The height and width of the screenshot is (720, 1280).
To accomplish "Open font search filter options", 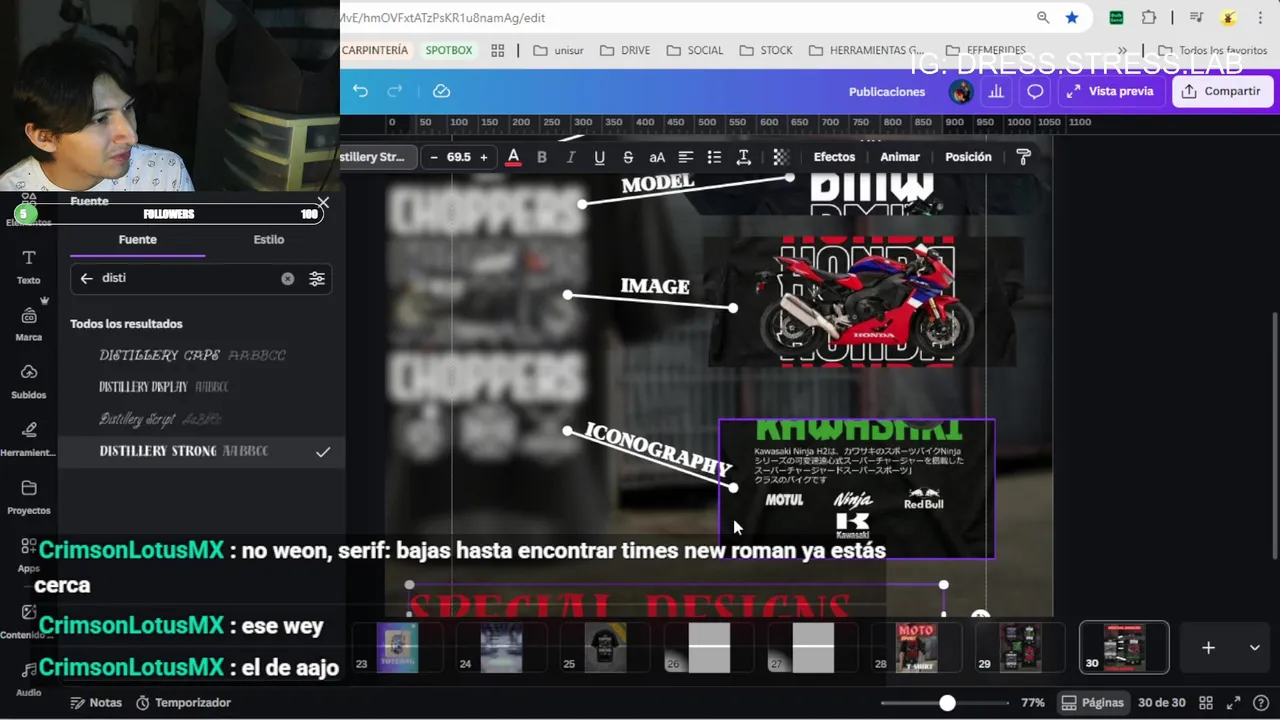I will coord(317,279).
